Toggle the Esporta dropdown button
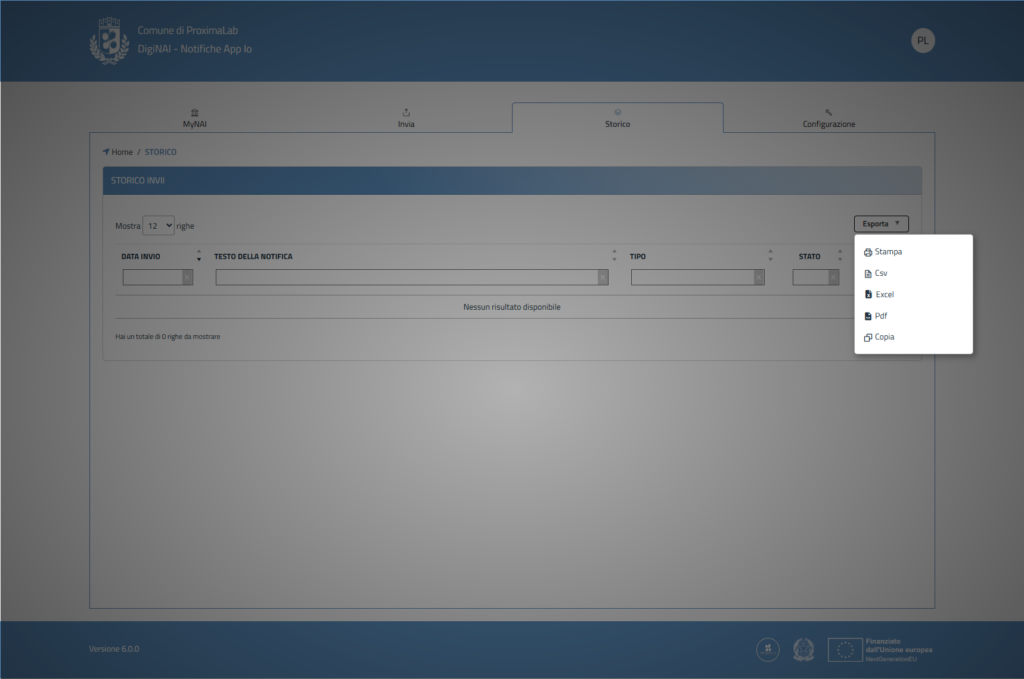The image size is (1024, 679). coord(880,224)
